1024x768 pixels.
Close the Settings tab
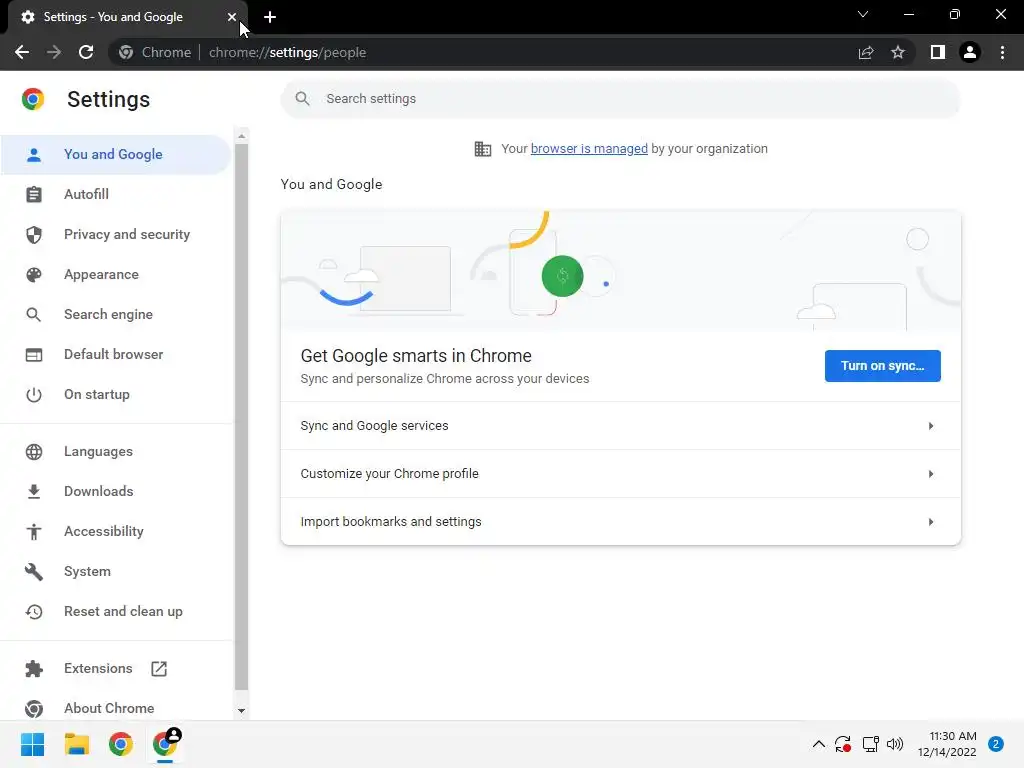coord(232,17)
